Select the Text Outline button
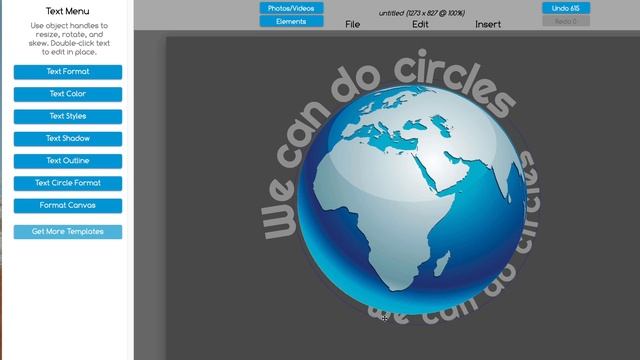The image size is (640, 360). tap(68, 161)
